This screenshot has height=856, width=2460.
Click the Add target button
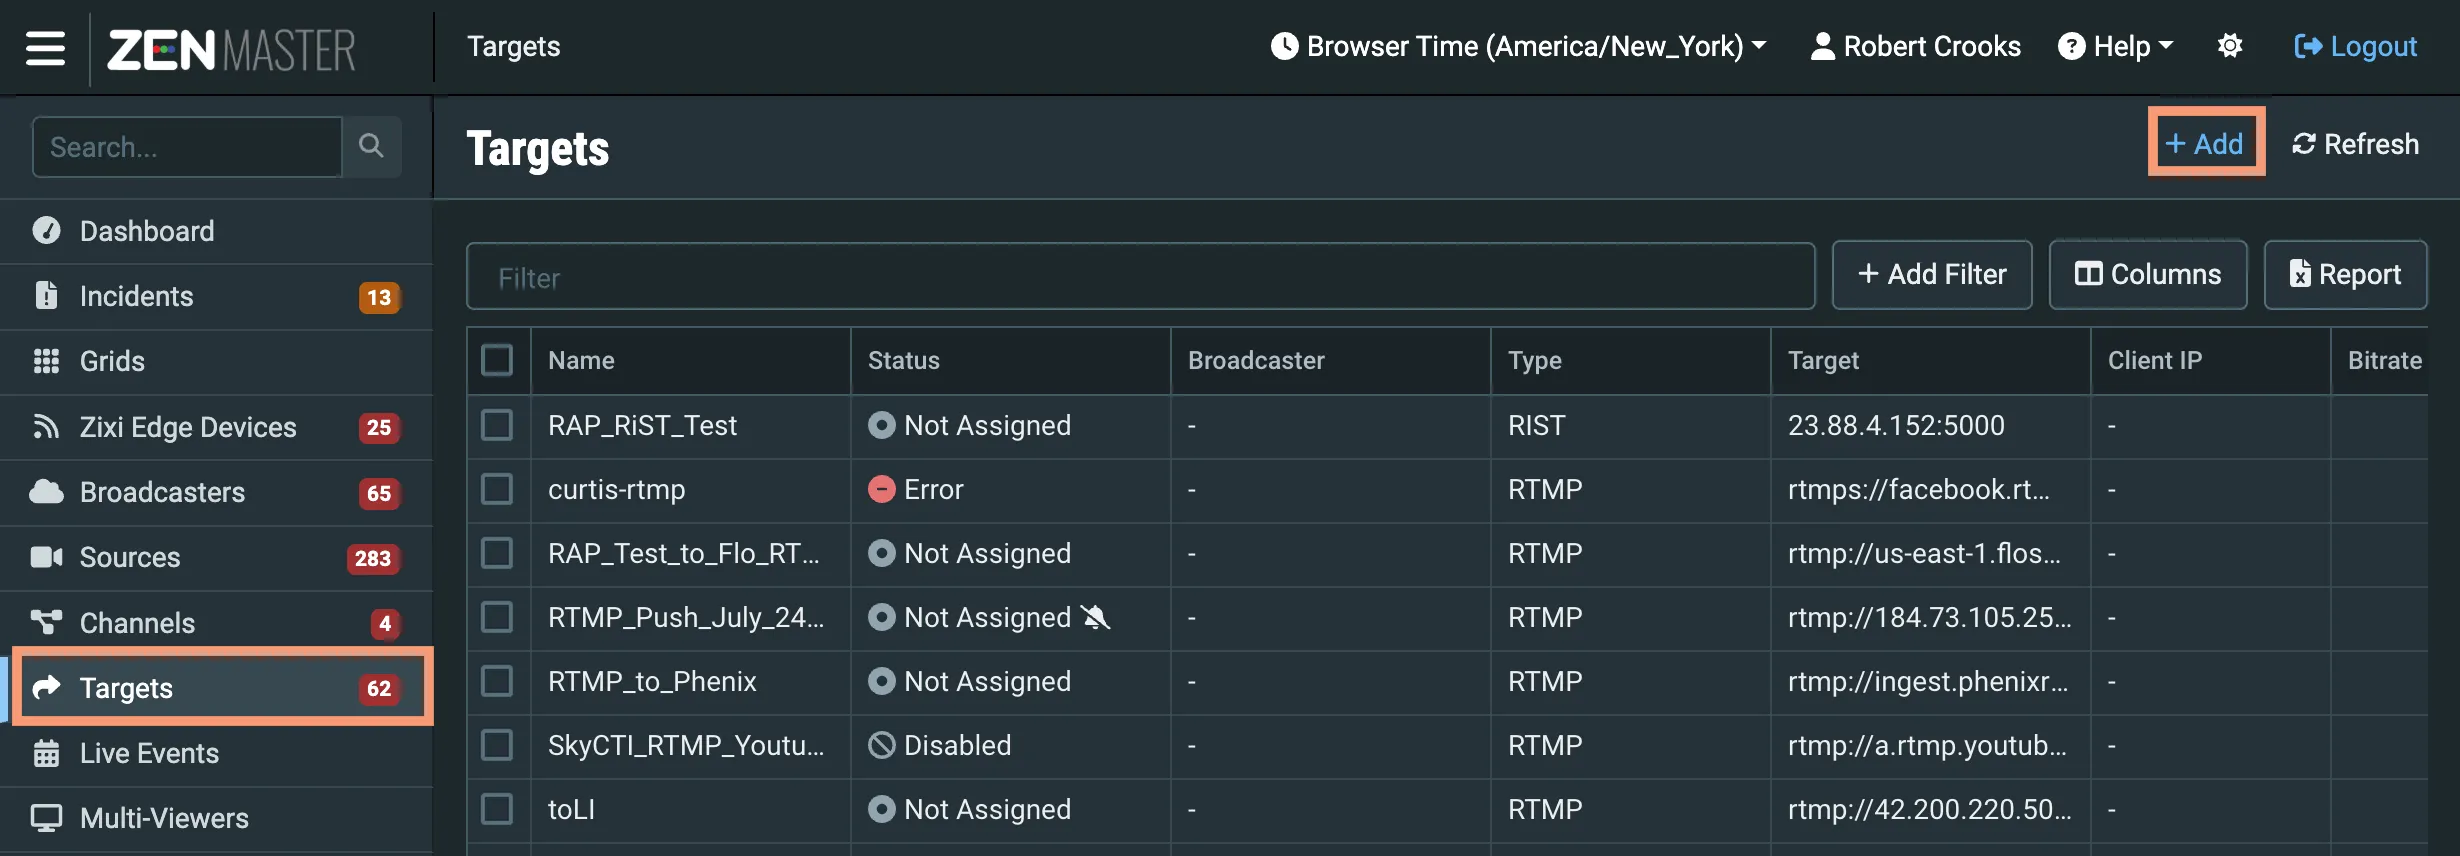pyautogui.click(x=2206, y=143)
